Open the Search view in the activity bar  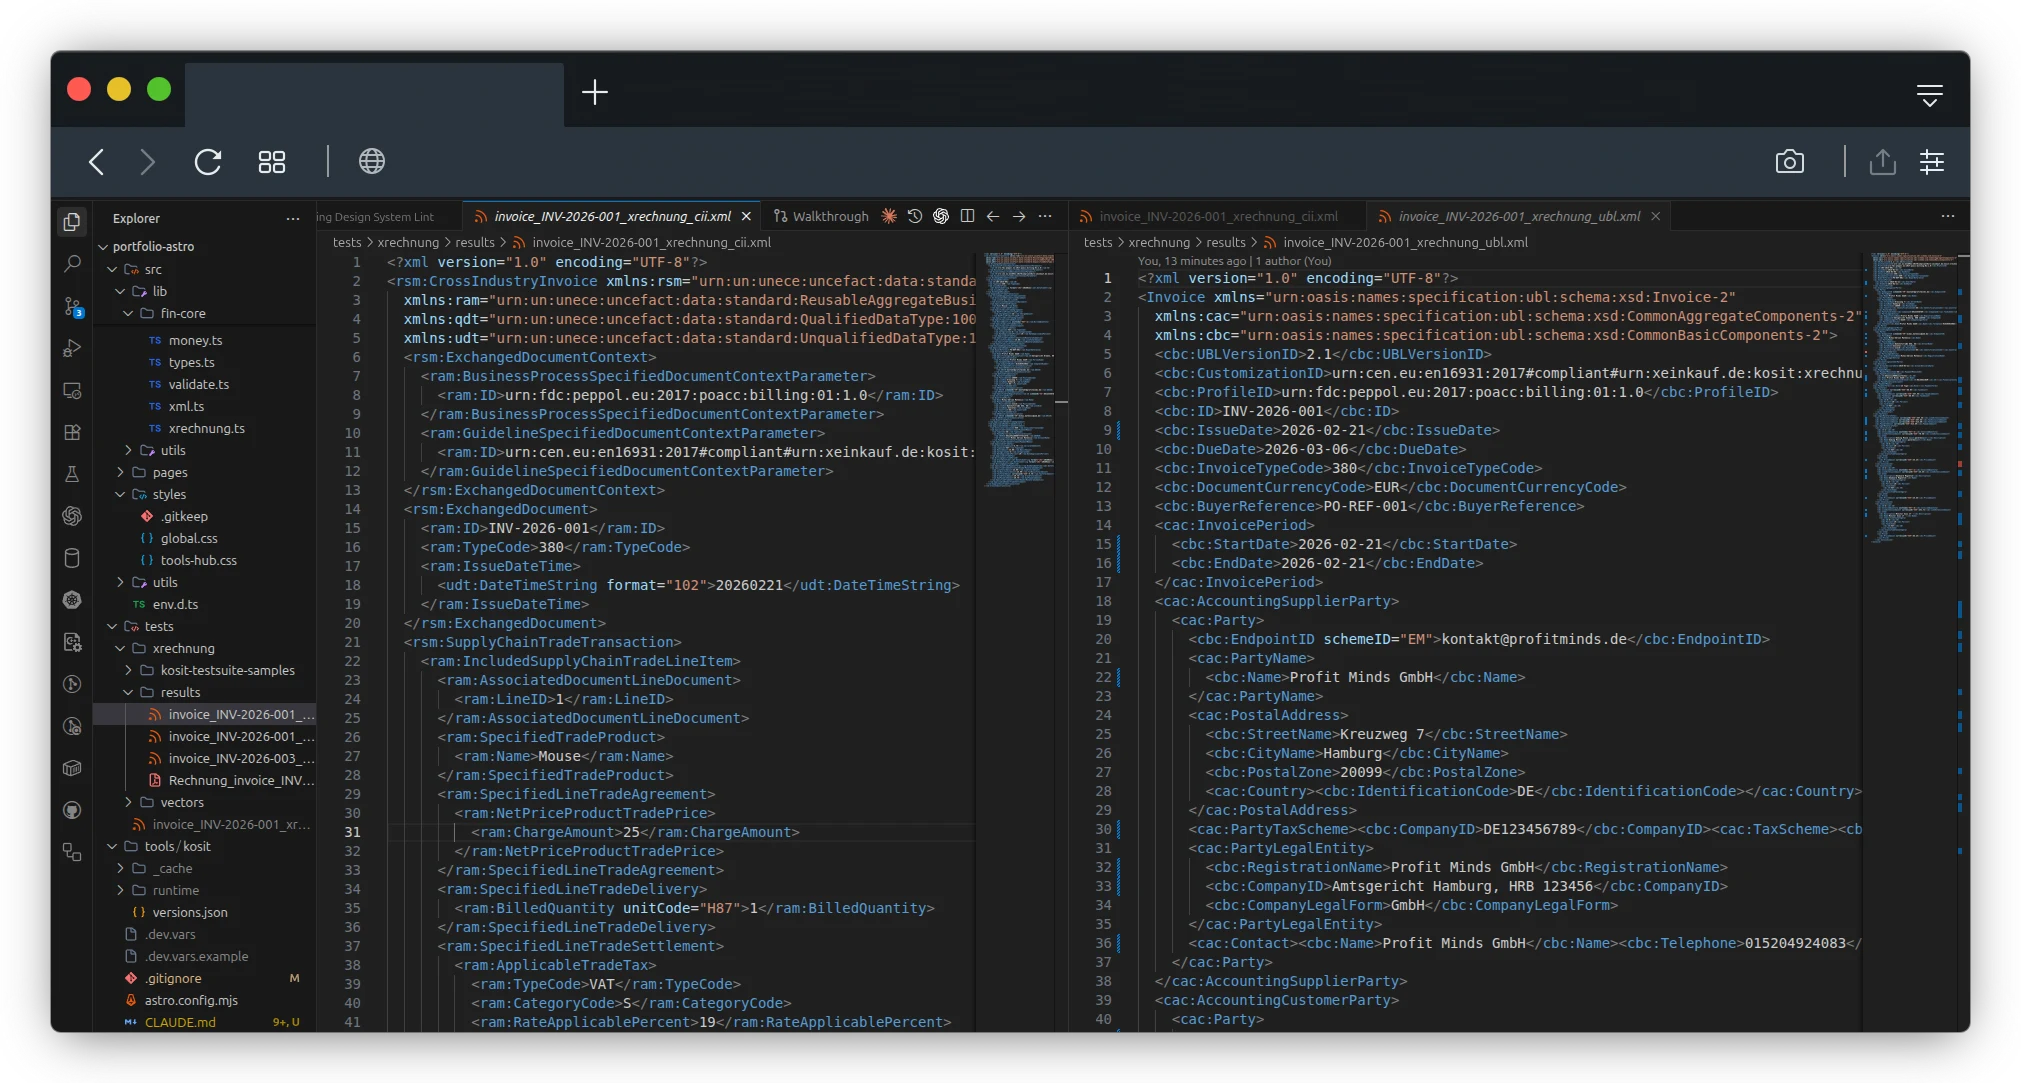point(72,263)
